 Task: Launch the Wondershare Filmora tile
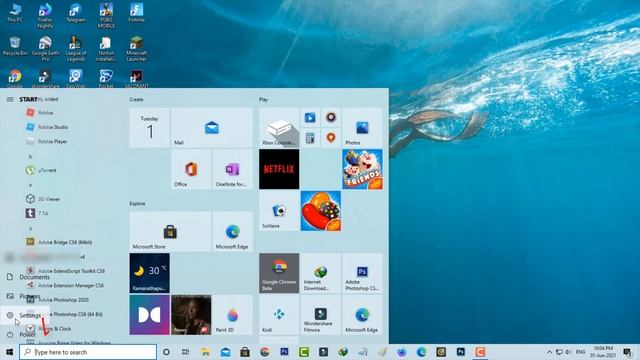point(321,315)
